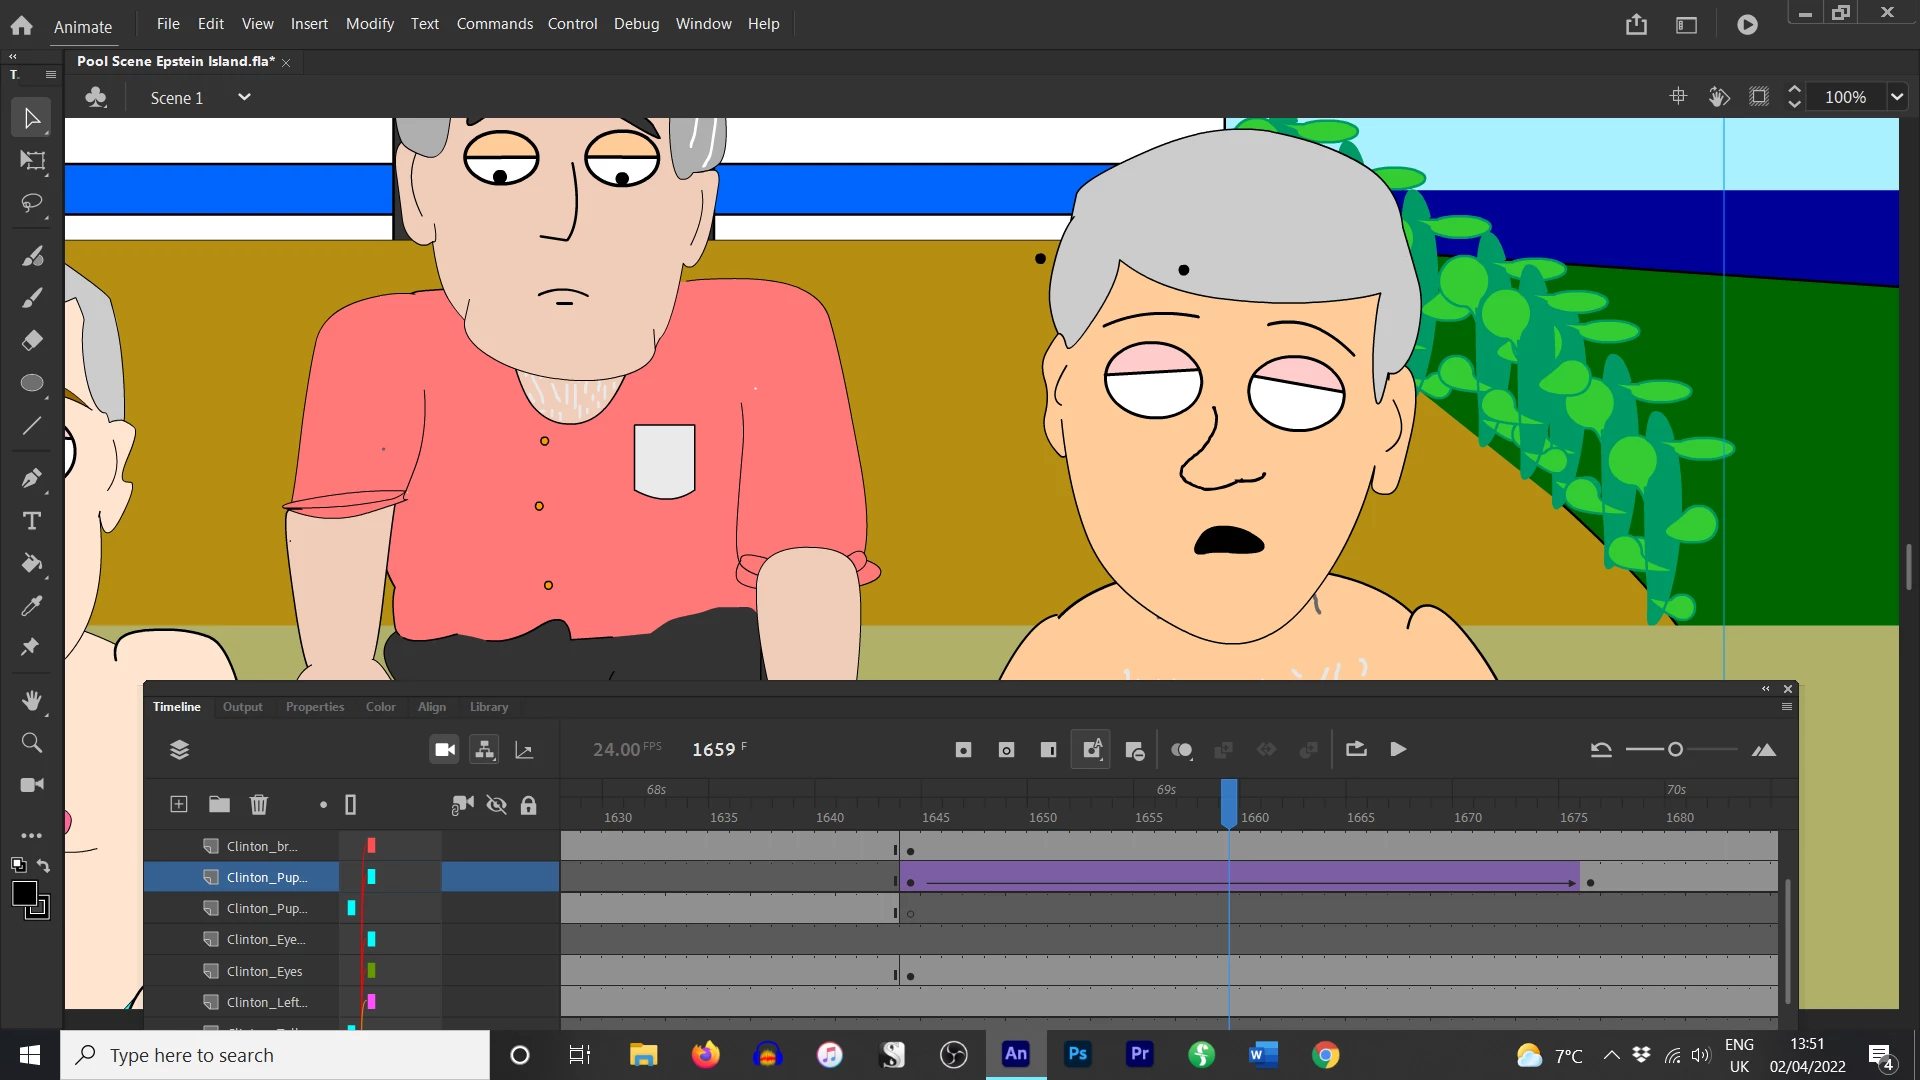Select the Free Transform tool
This screenshot has width=1920, height=1080.
tap(32, 161)
